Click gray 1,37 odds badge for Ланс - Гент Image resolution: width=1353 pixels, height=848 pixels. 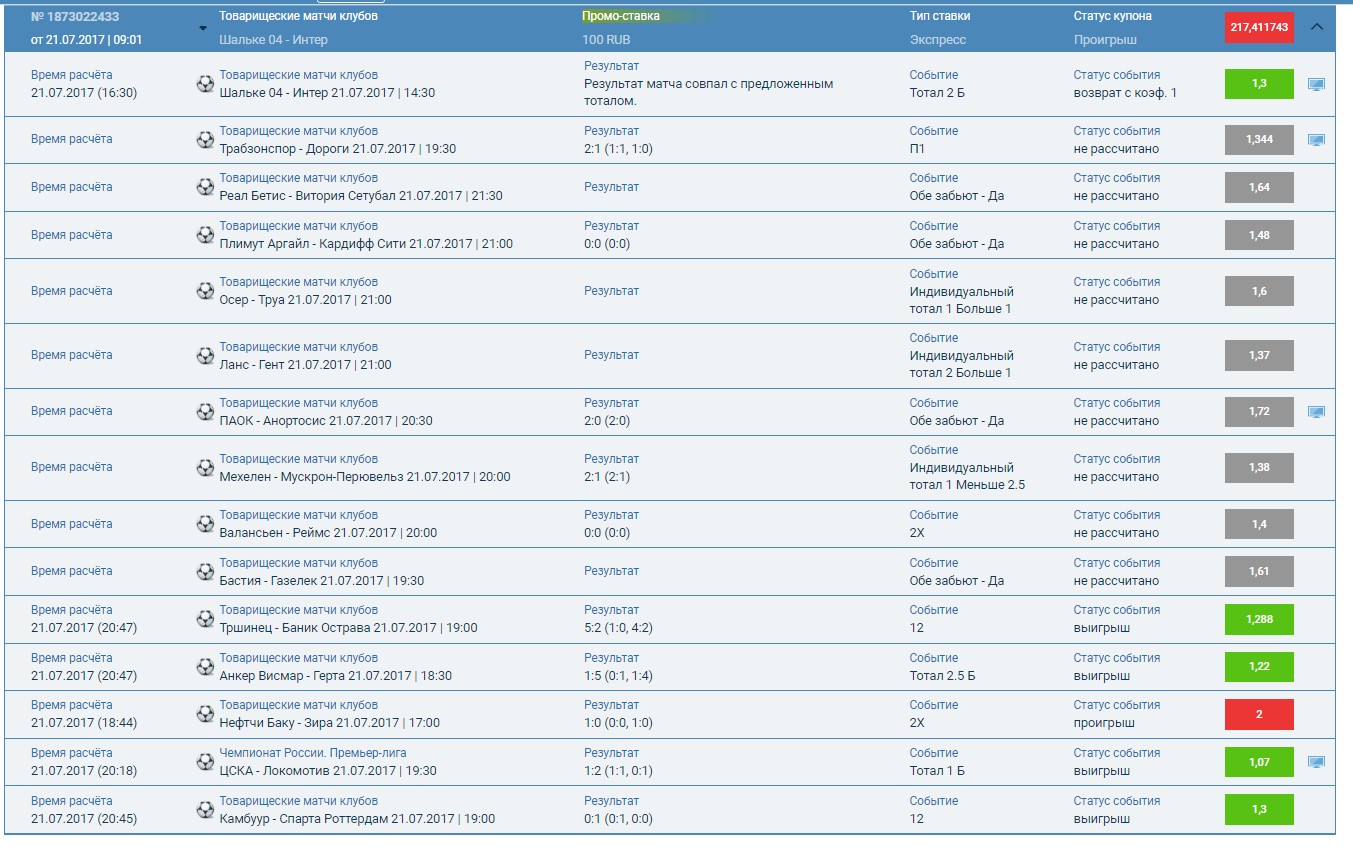click(x=1259, y=355)
